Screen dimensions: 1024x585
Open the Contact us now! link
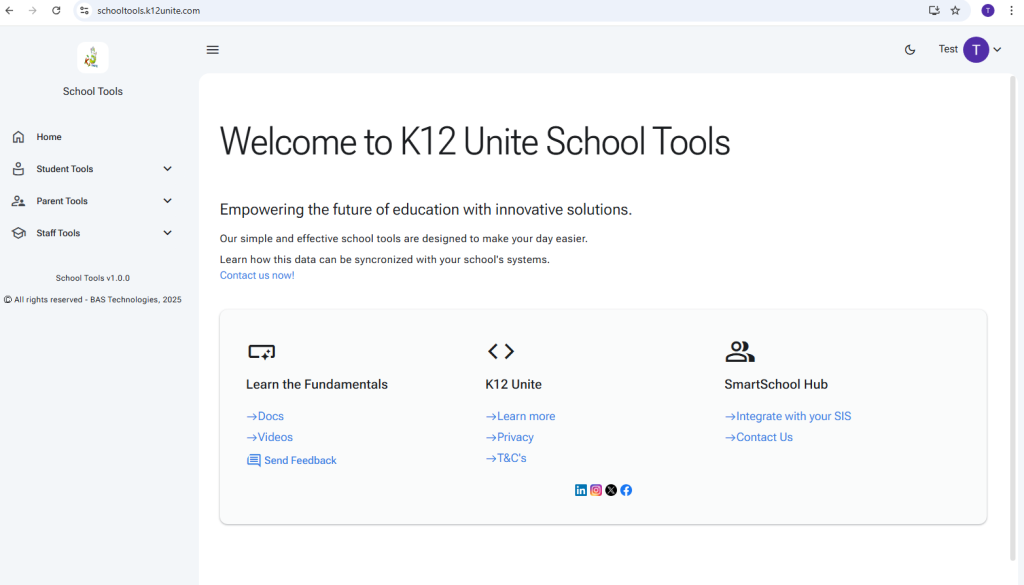click(257, 275)
